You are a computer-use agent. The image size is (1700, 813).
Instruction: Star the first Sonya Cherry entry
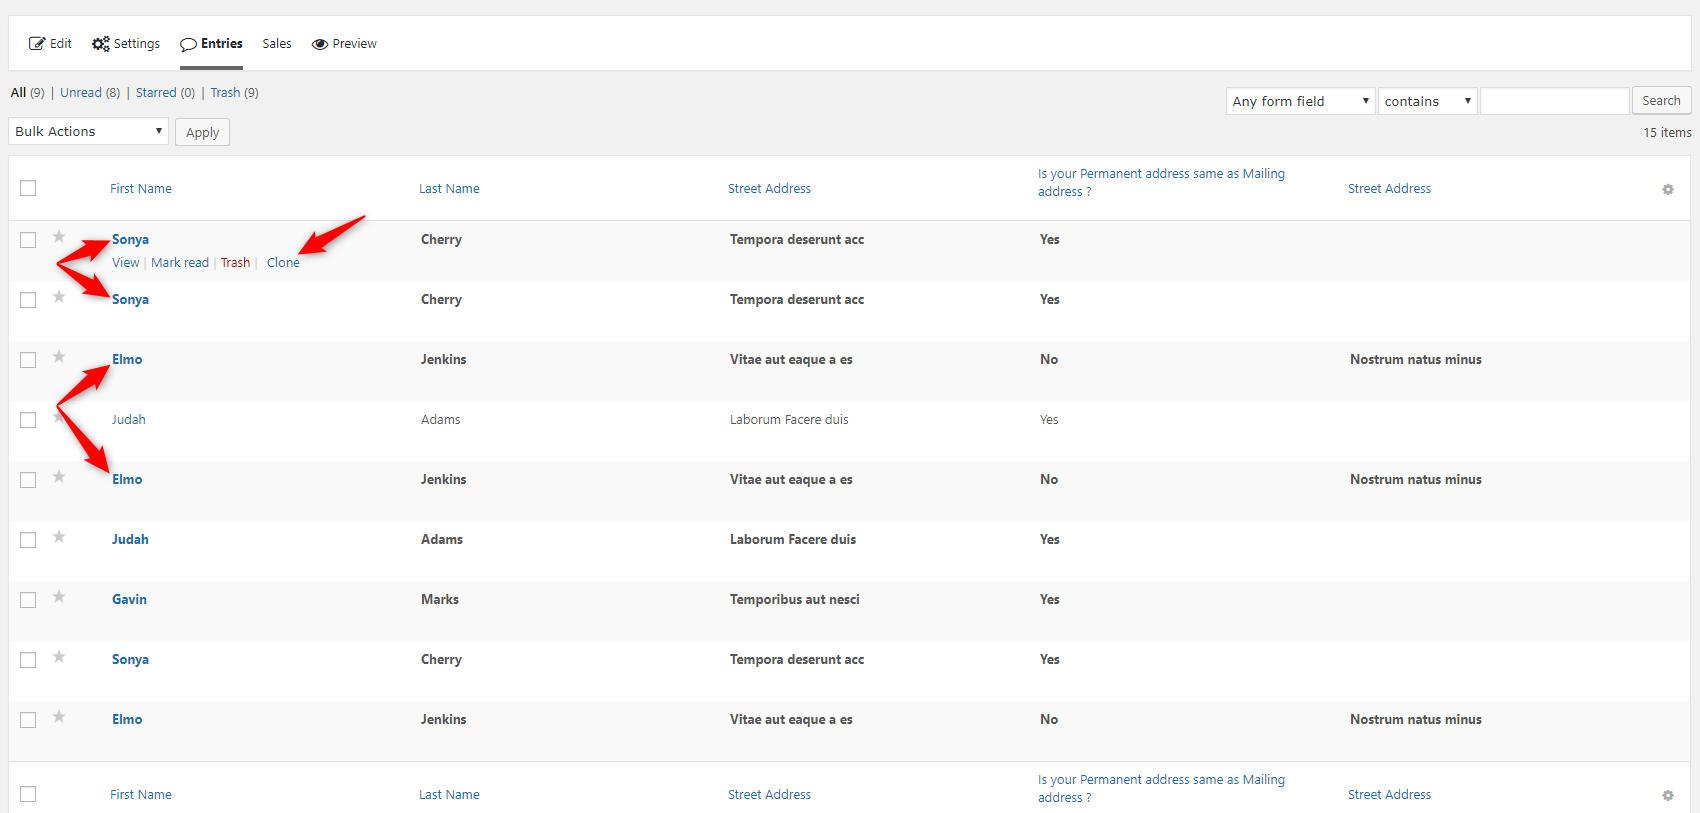click(59, 237)
